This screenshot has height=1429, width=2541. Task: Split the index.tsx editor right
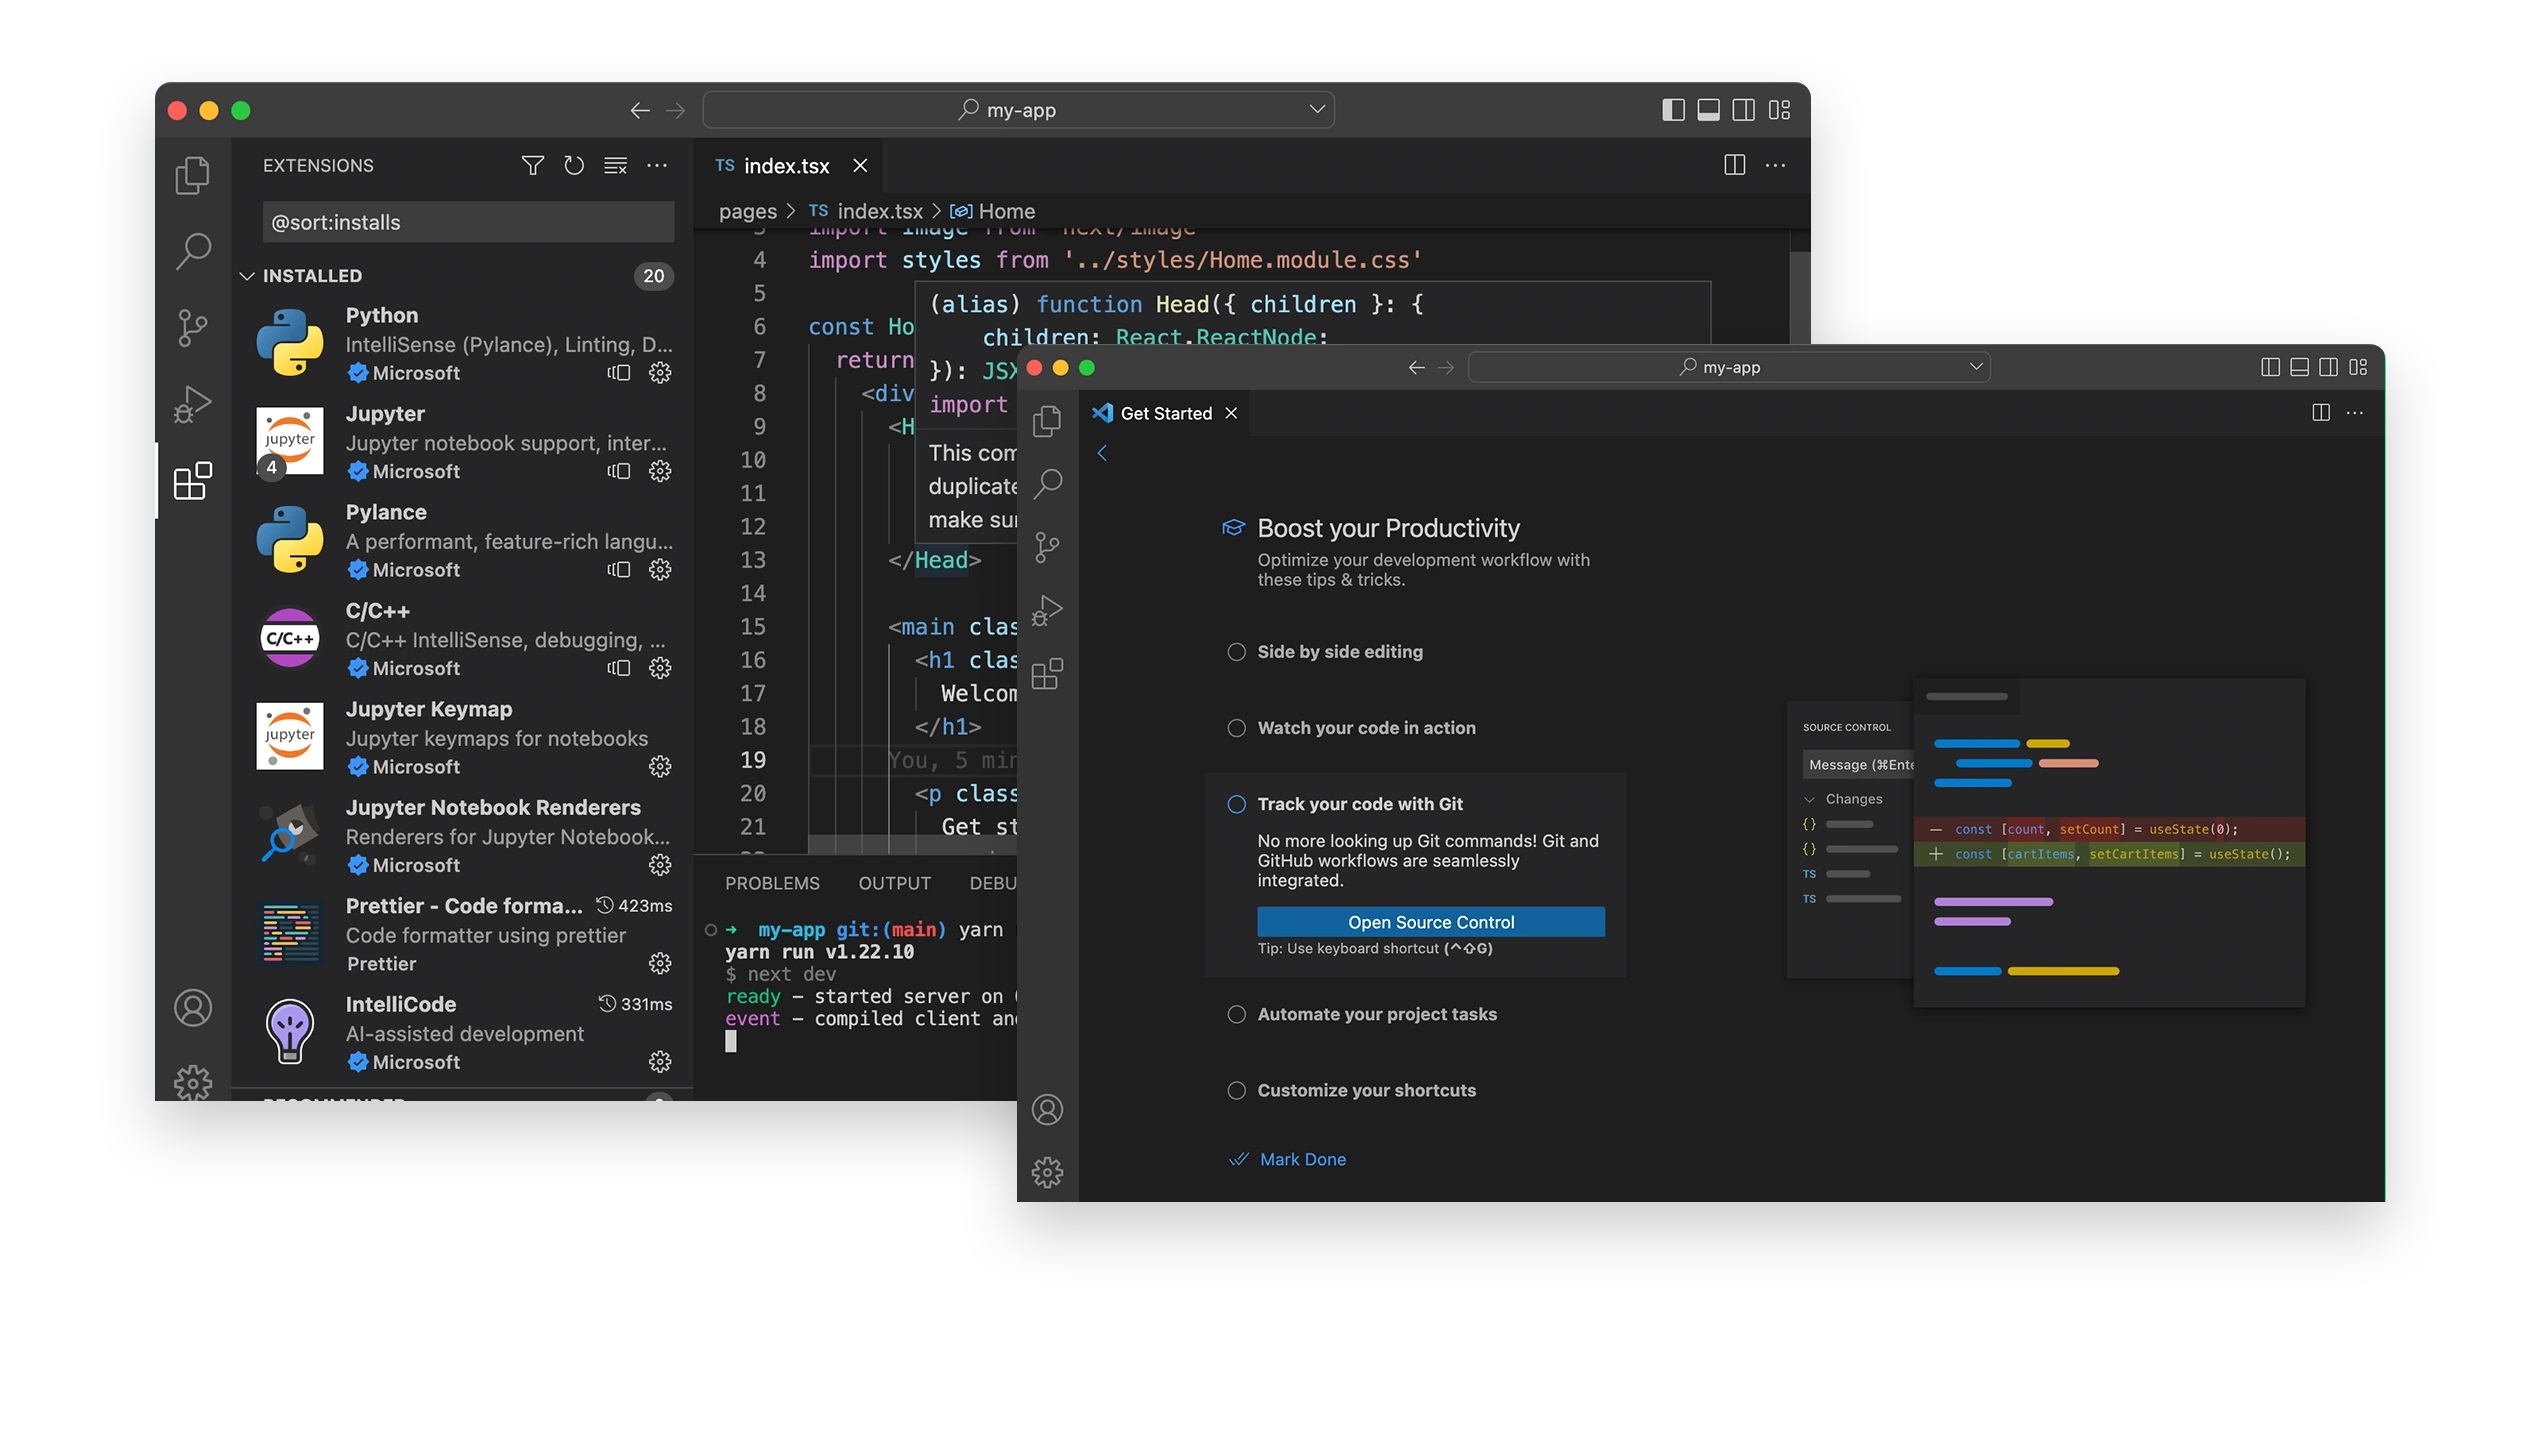click(x=1735, y=165)
